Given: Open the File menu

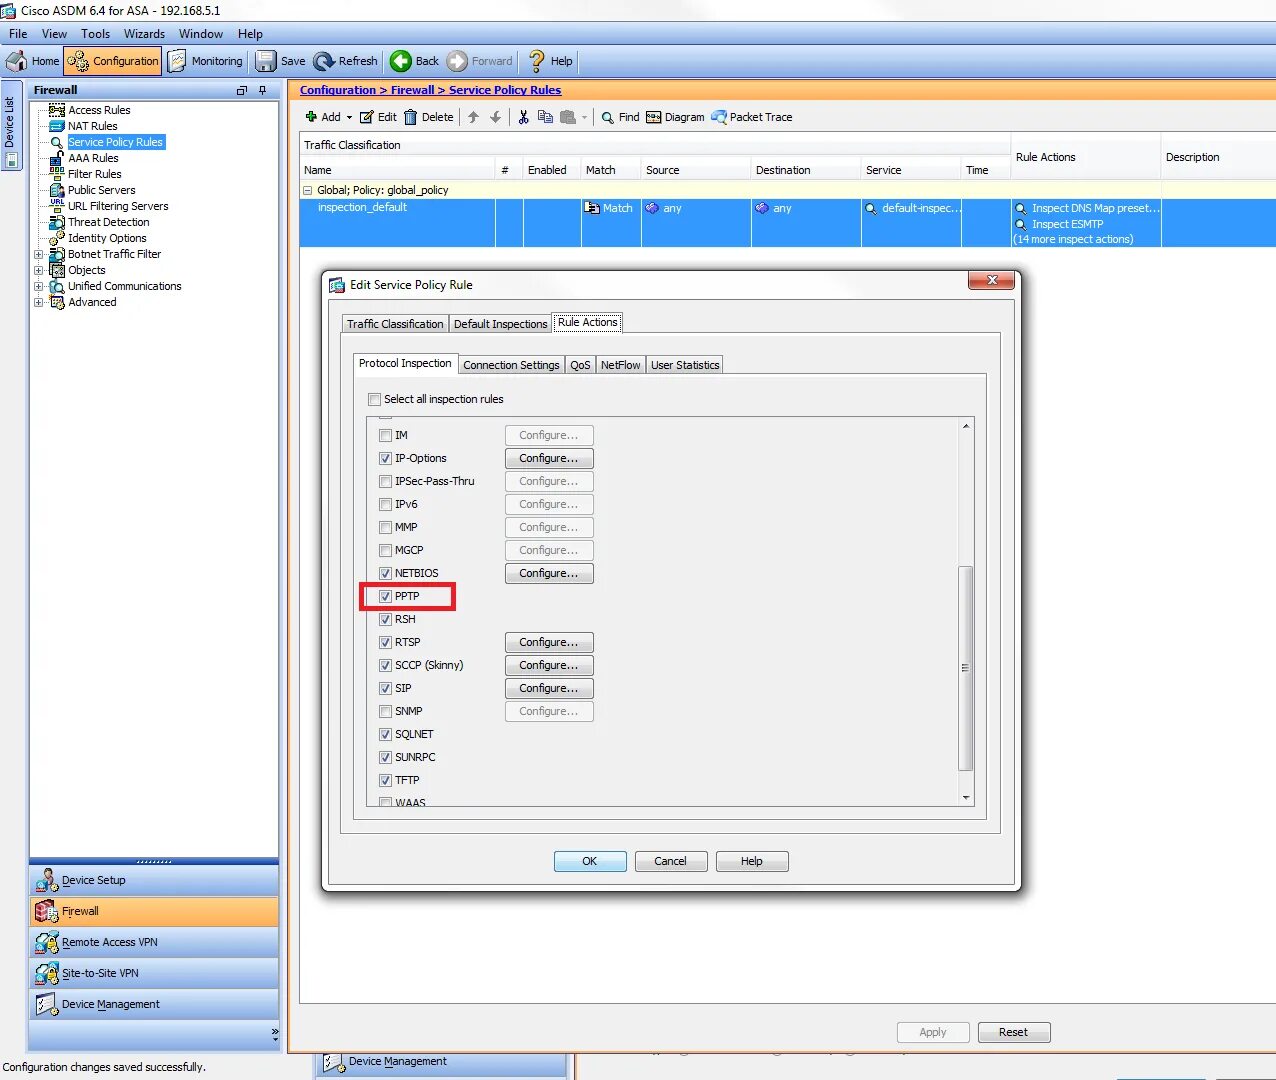Looking at the screenshot, I should pyautogui.click(x=18, y=34).
